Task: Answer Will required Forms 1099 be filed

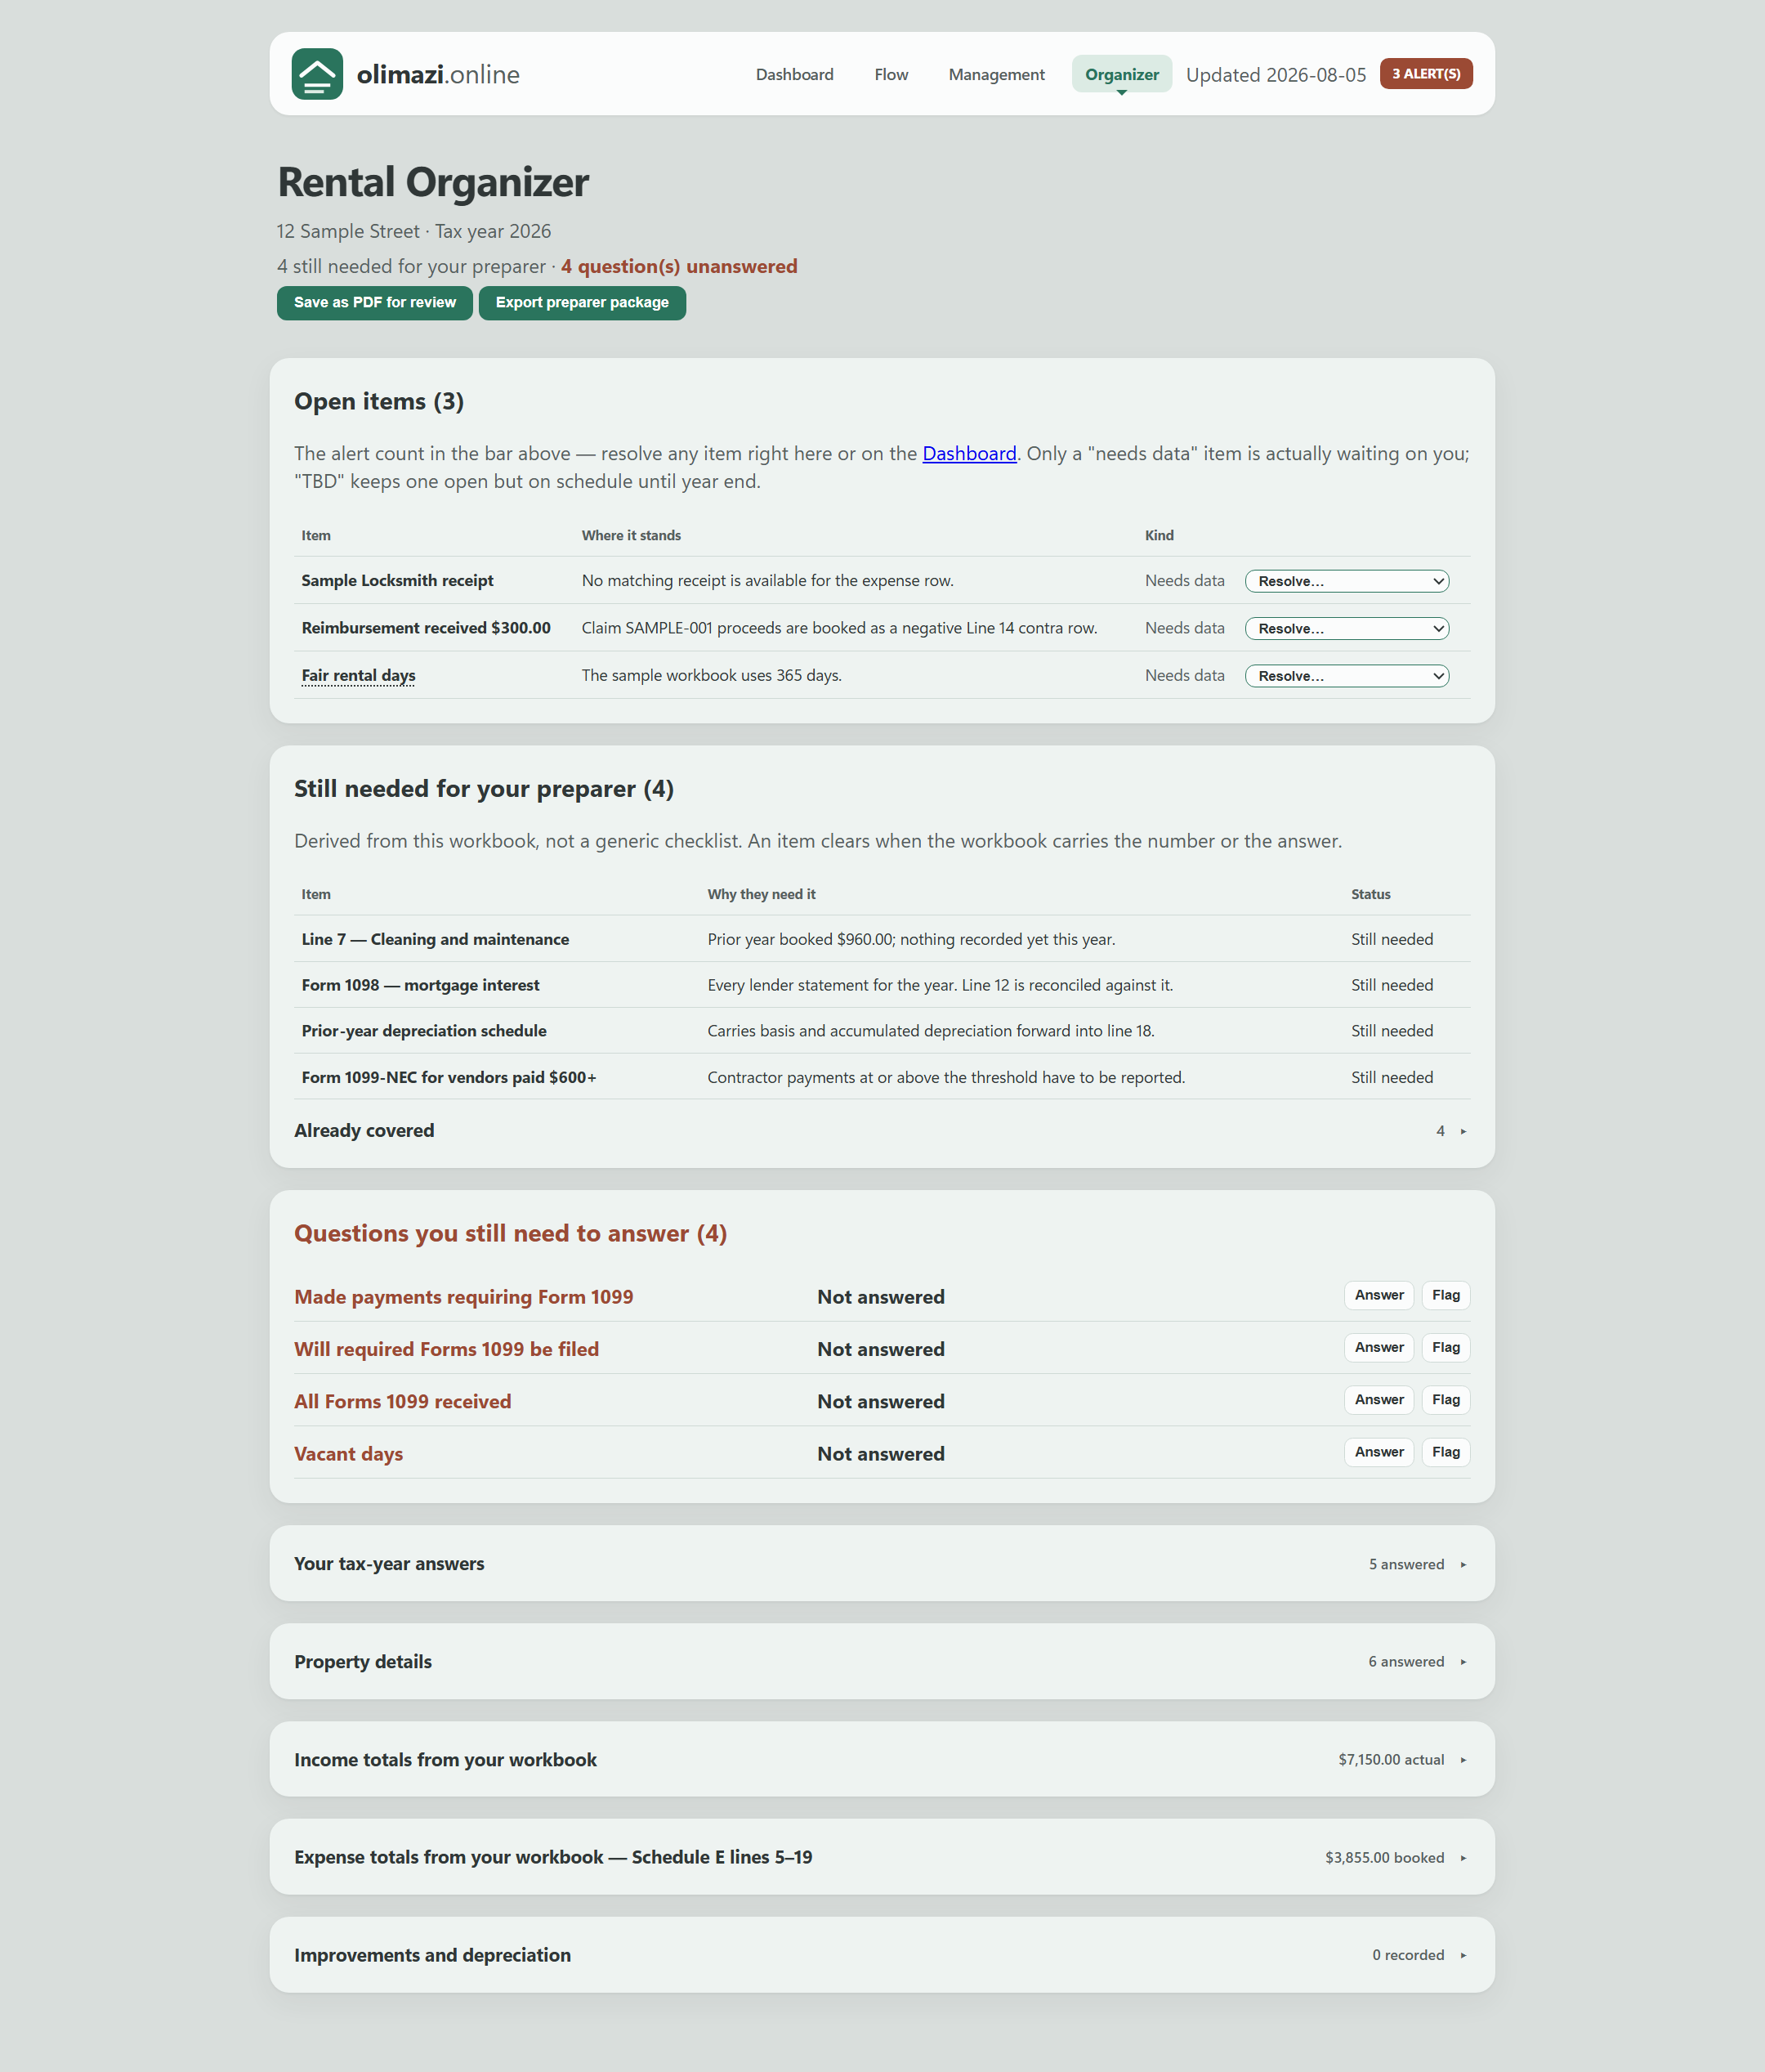Action: click(1379, 1347)
